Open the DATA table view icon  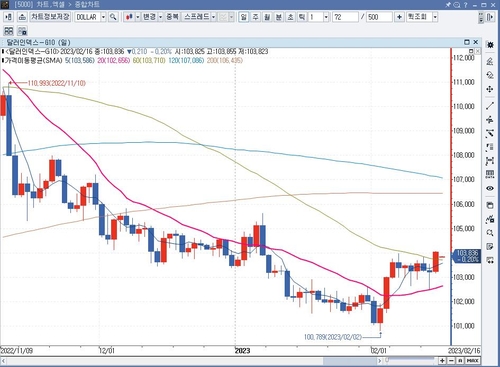[490, 174]
